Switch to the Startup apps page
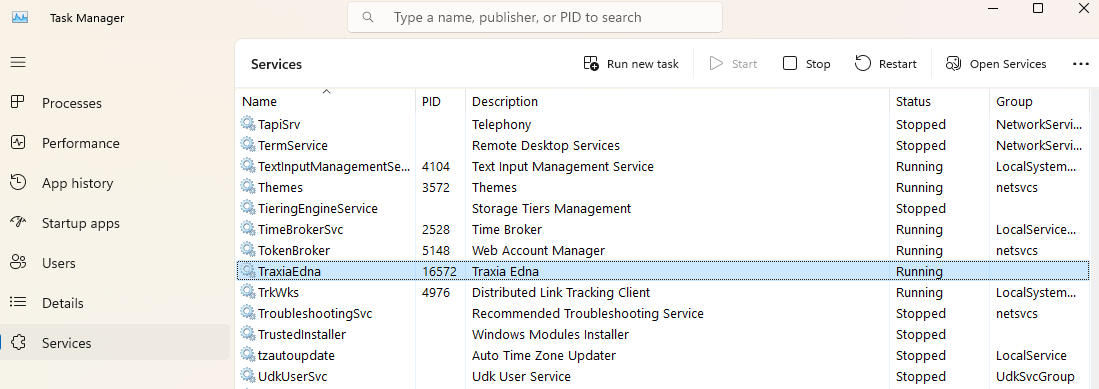This screenshot has width=1099, height=389. click(x=81, y=223)
